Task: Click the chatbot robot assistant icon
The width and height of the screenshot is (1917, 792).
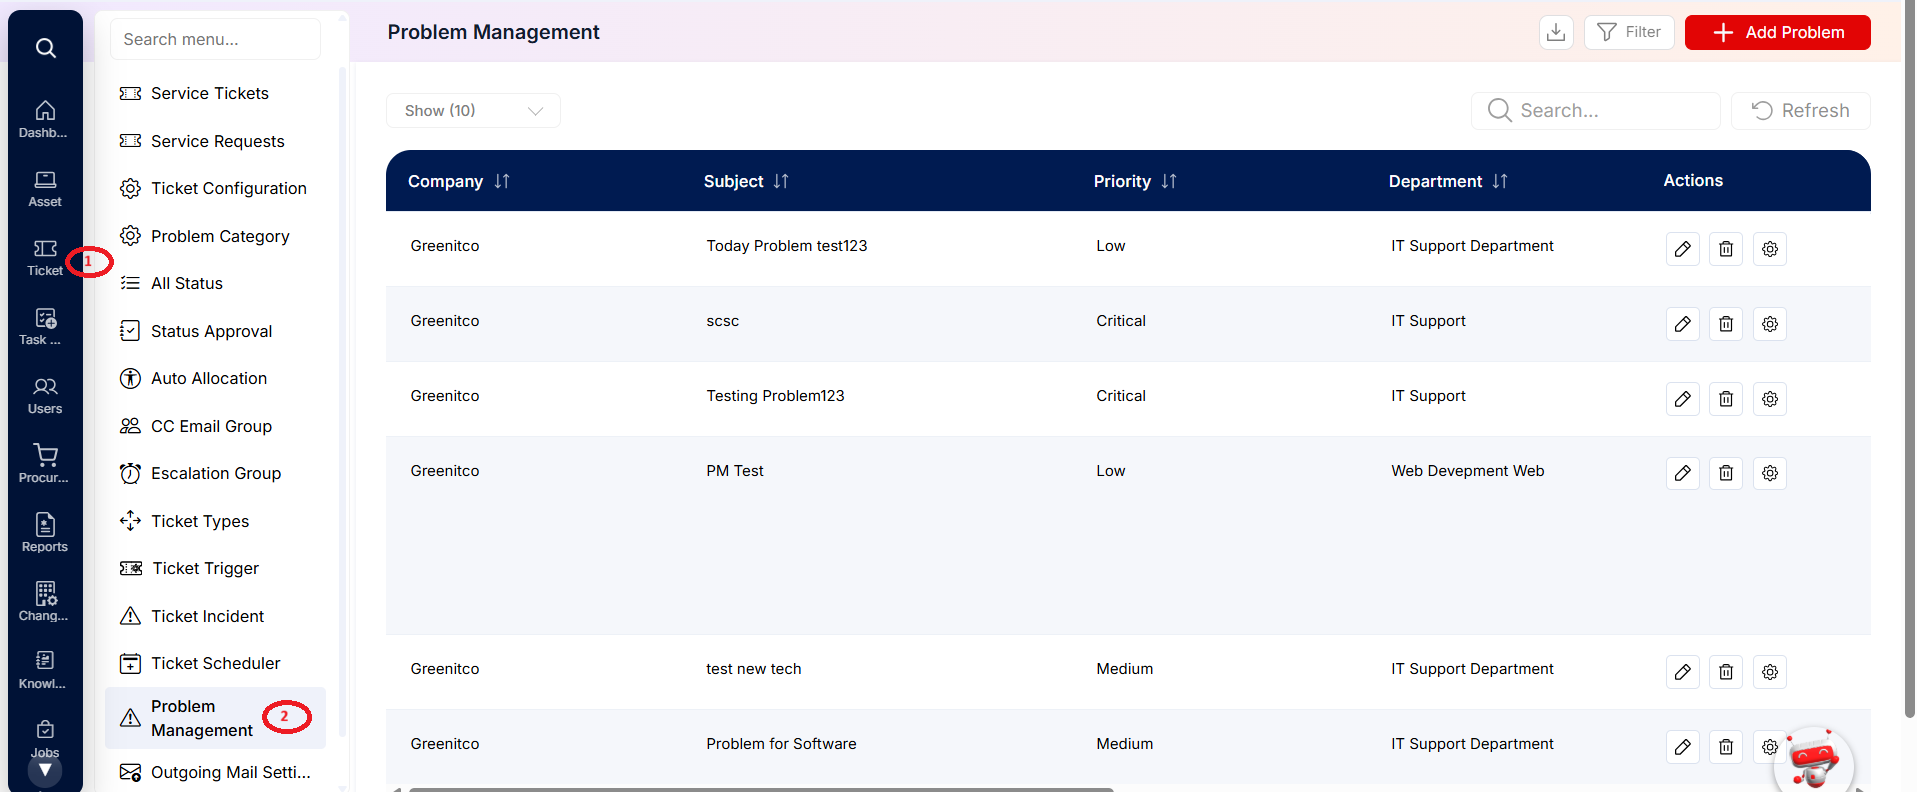Action: point(1814,762)
